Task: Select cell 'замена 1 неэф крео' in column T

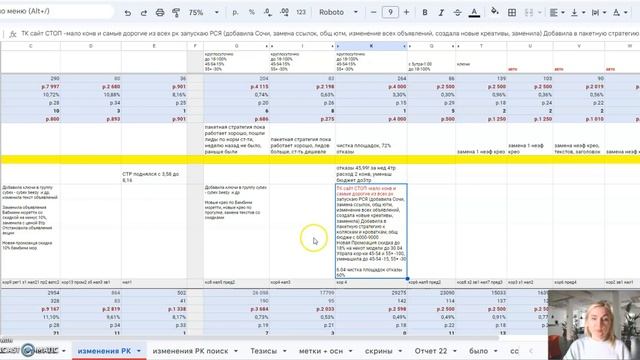Action: (x=481, y=139)
